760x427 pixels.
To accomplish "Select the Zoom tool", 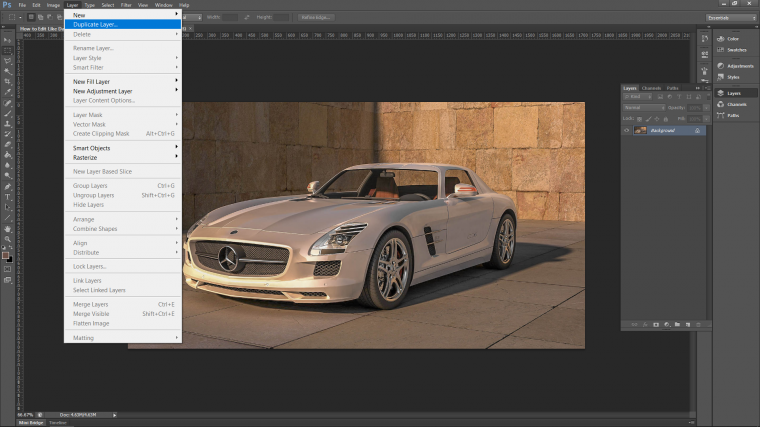I will pos(7,239).
